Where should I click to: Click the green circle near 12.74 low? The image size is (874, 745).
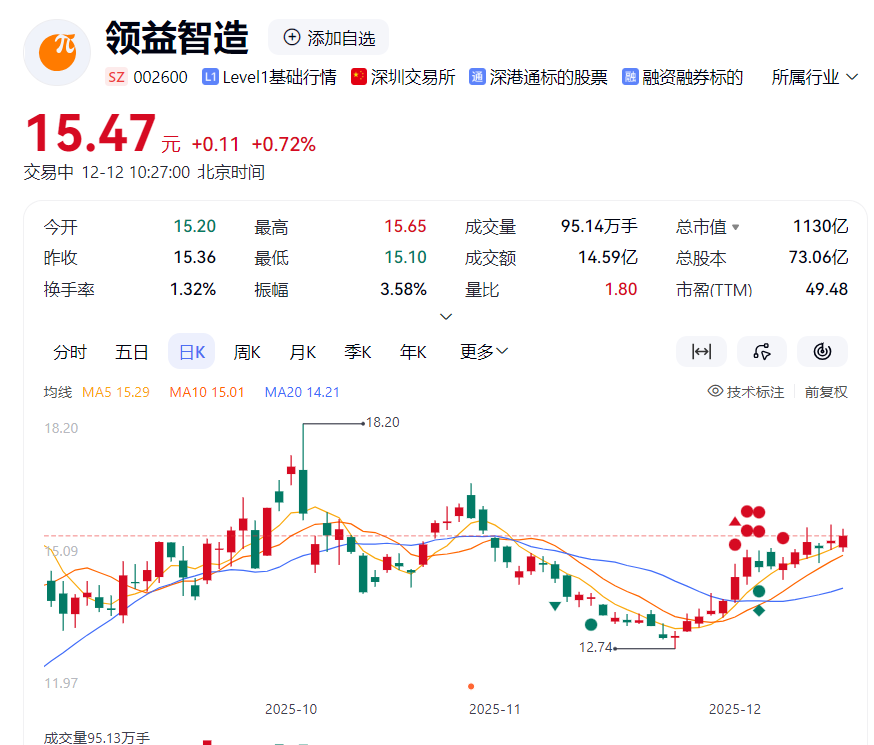(x=591, y=625)
